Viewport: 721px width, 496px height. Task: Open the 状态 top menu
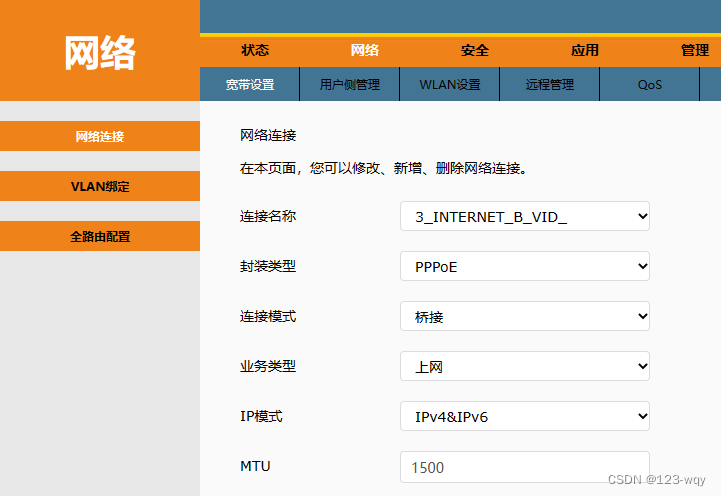[255, 50]
